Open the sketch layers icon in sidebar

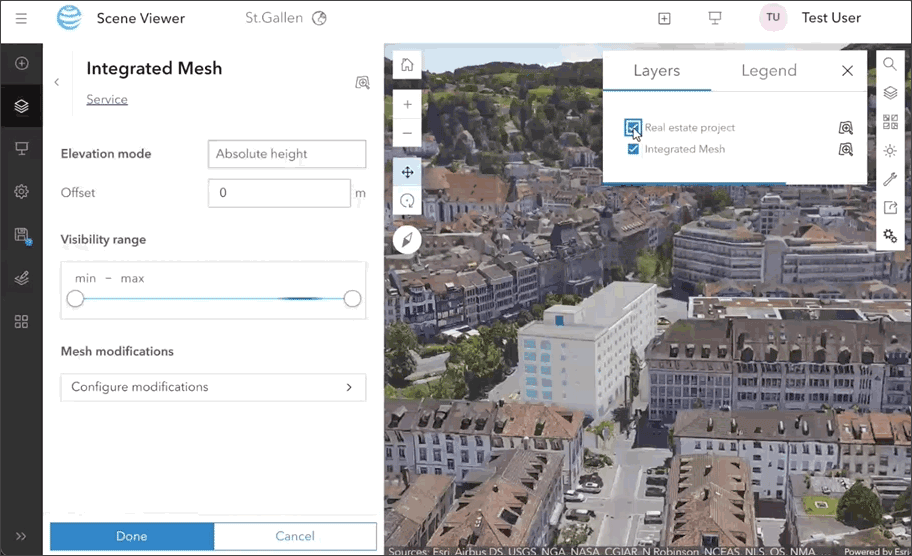point(22,279)
